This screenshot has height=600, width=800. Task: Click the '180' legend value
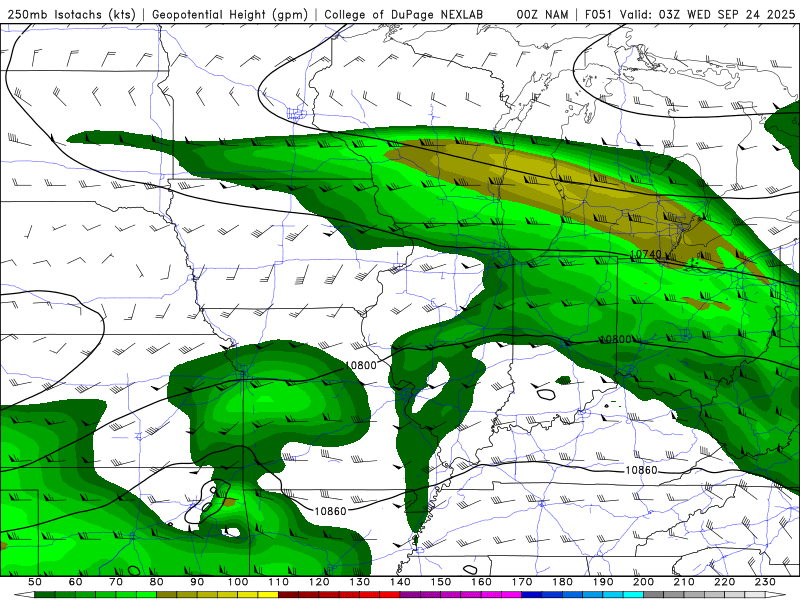[x=562, y=582]
